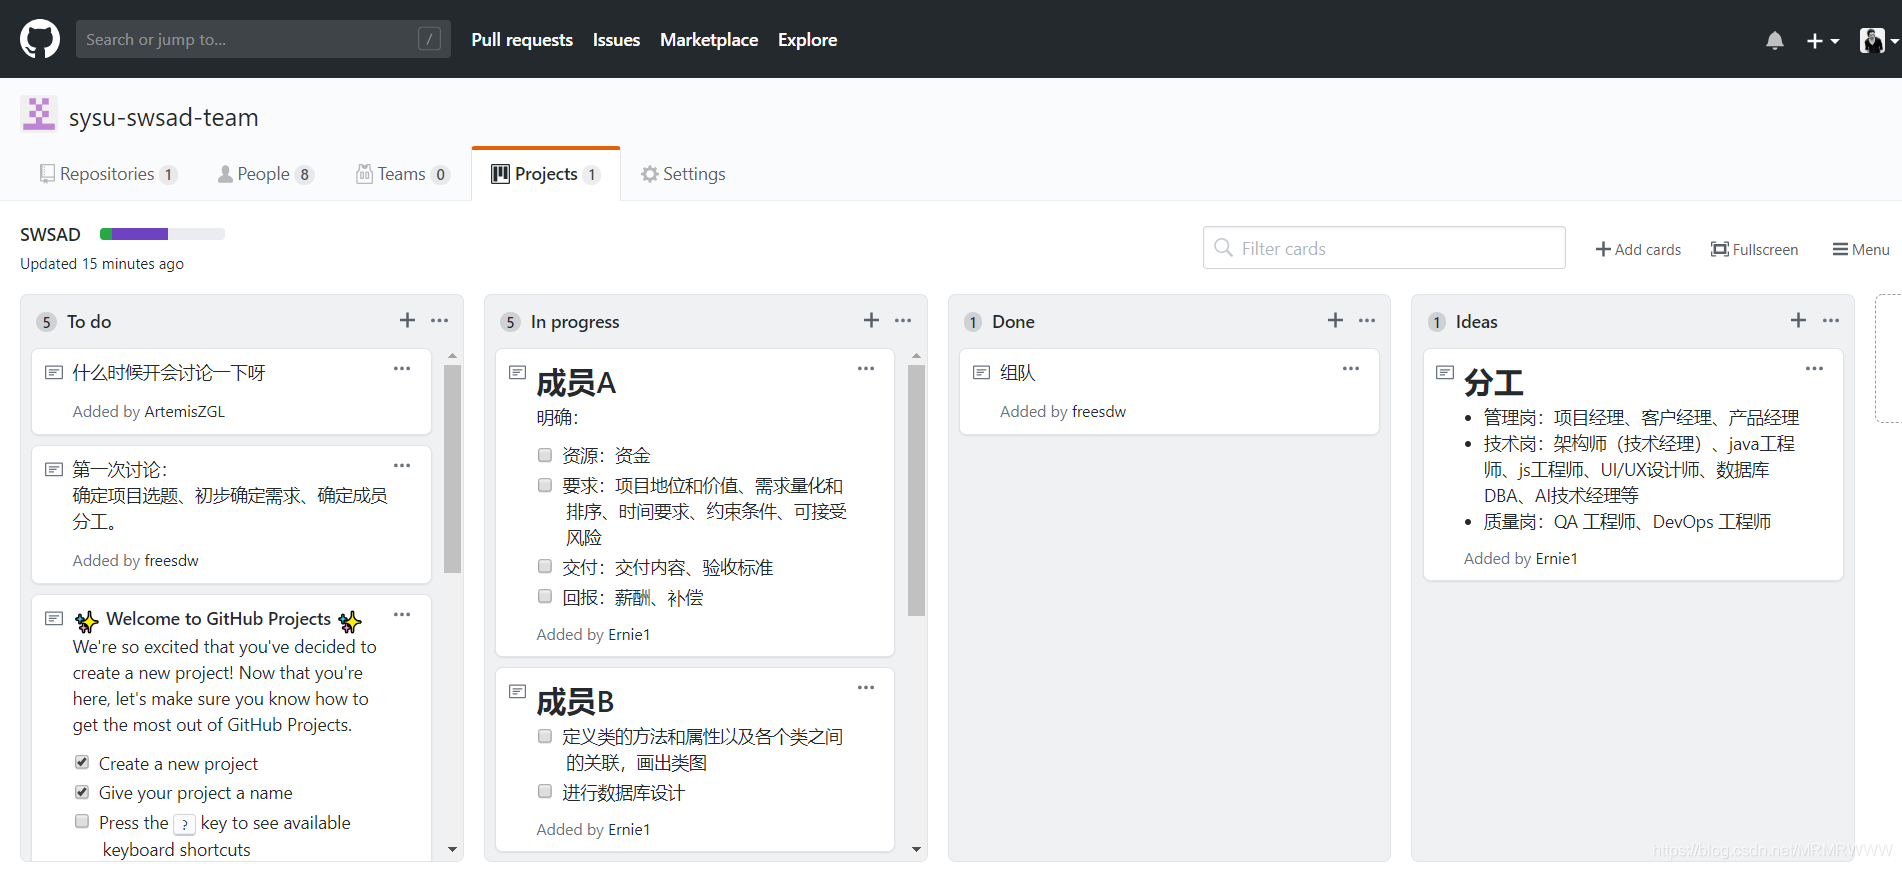1902x869 pixels.
Task: Go to Pull requests
Action: (x=522, y=40)
